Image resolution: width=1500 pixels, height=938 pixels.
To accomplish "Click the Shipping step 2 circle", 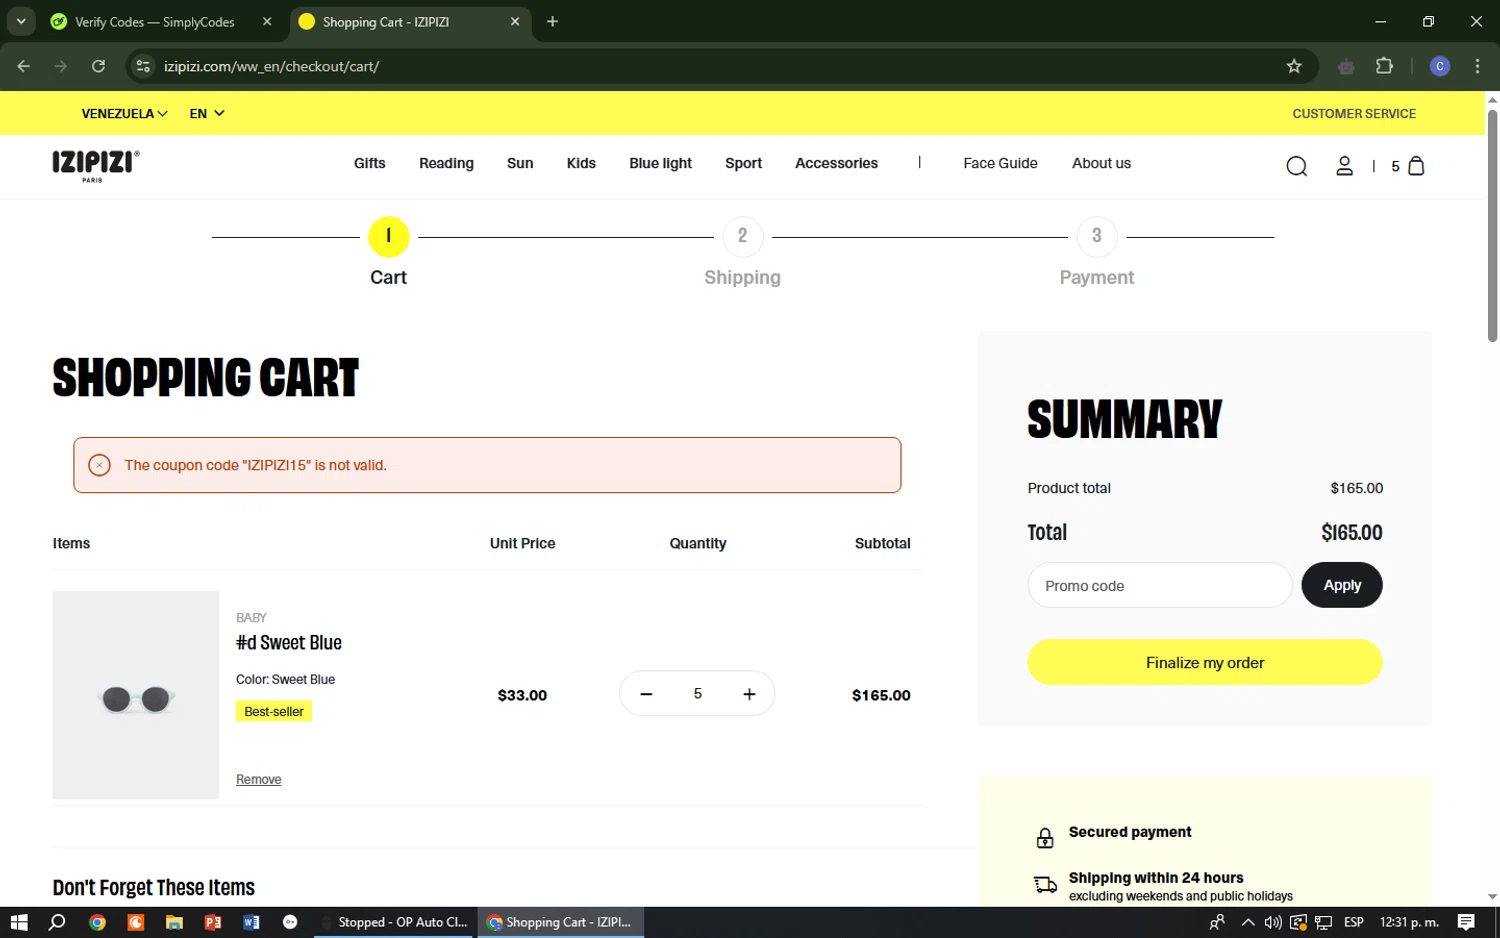I will [x=742, y=236].
